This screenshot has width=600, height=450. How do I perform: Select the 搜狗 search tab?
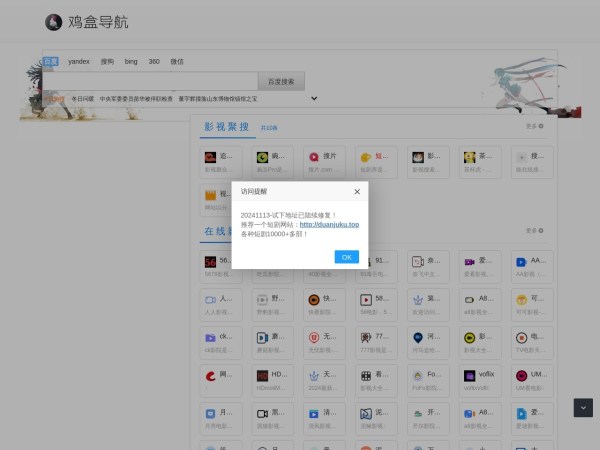point(107,61)
